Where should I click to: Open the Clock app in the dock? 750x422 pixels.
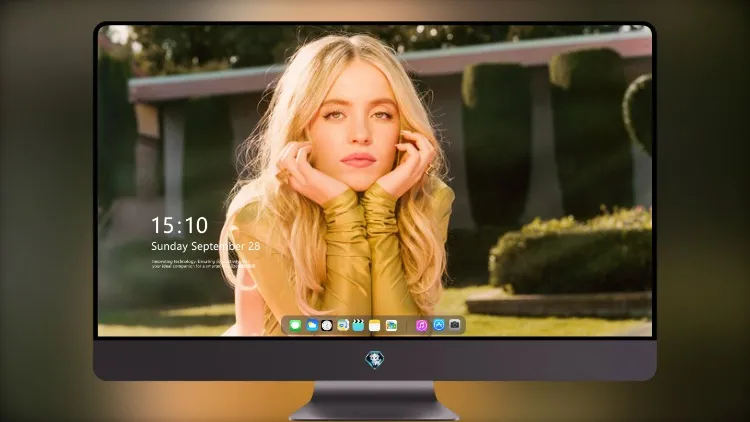[x=327, y=325]
